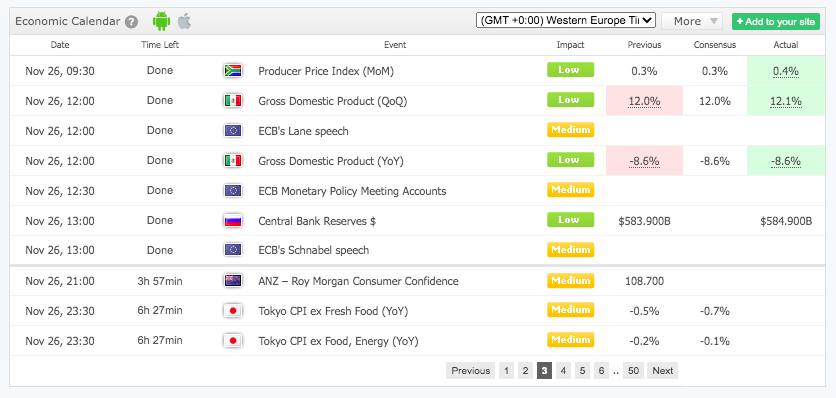Open ANZ – Roy Morgan Consumer Confidence event
The height and width of the screenshot is (398, 836).
click(x=358, y=281)
